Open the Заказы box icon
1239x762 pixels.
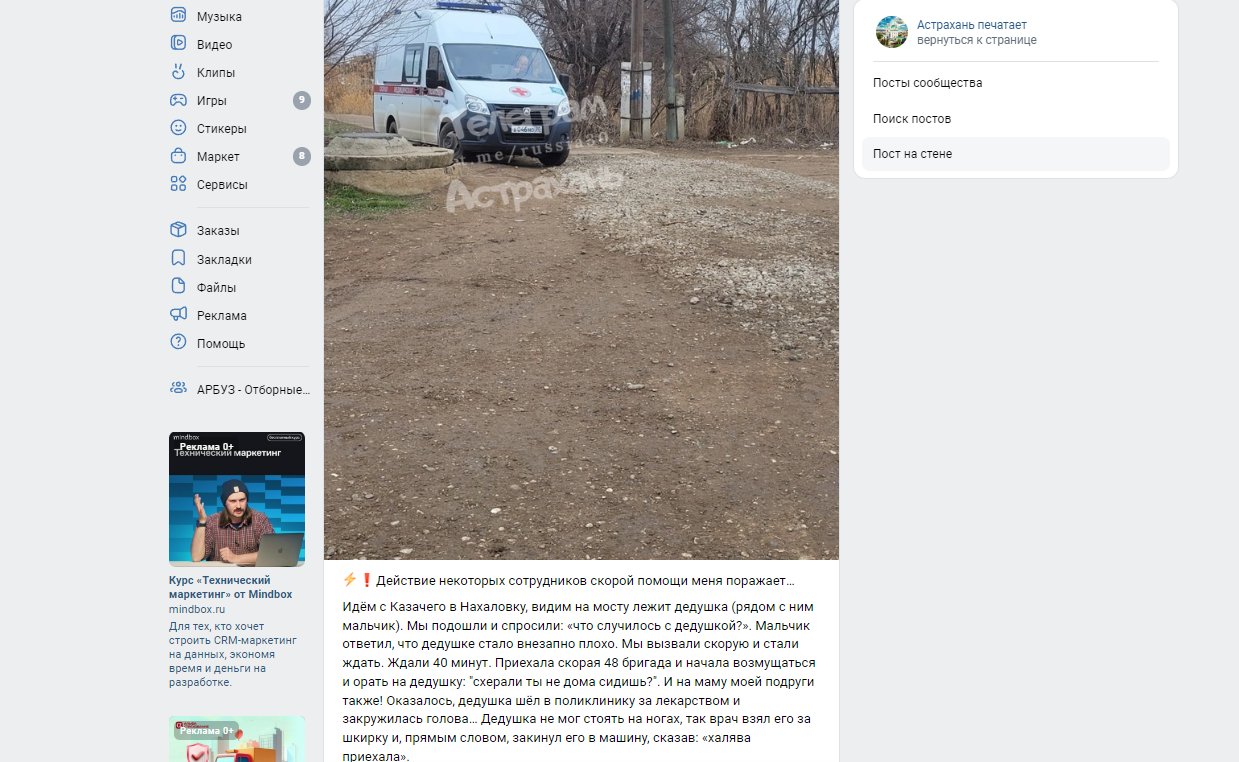(x=178, y=230)
